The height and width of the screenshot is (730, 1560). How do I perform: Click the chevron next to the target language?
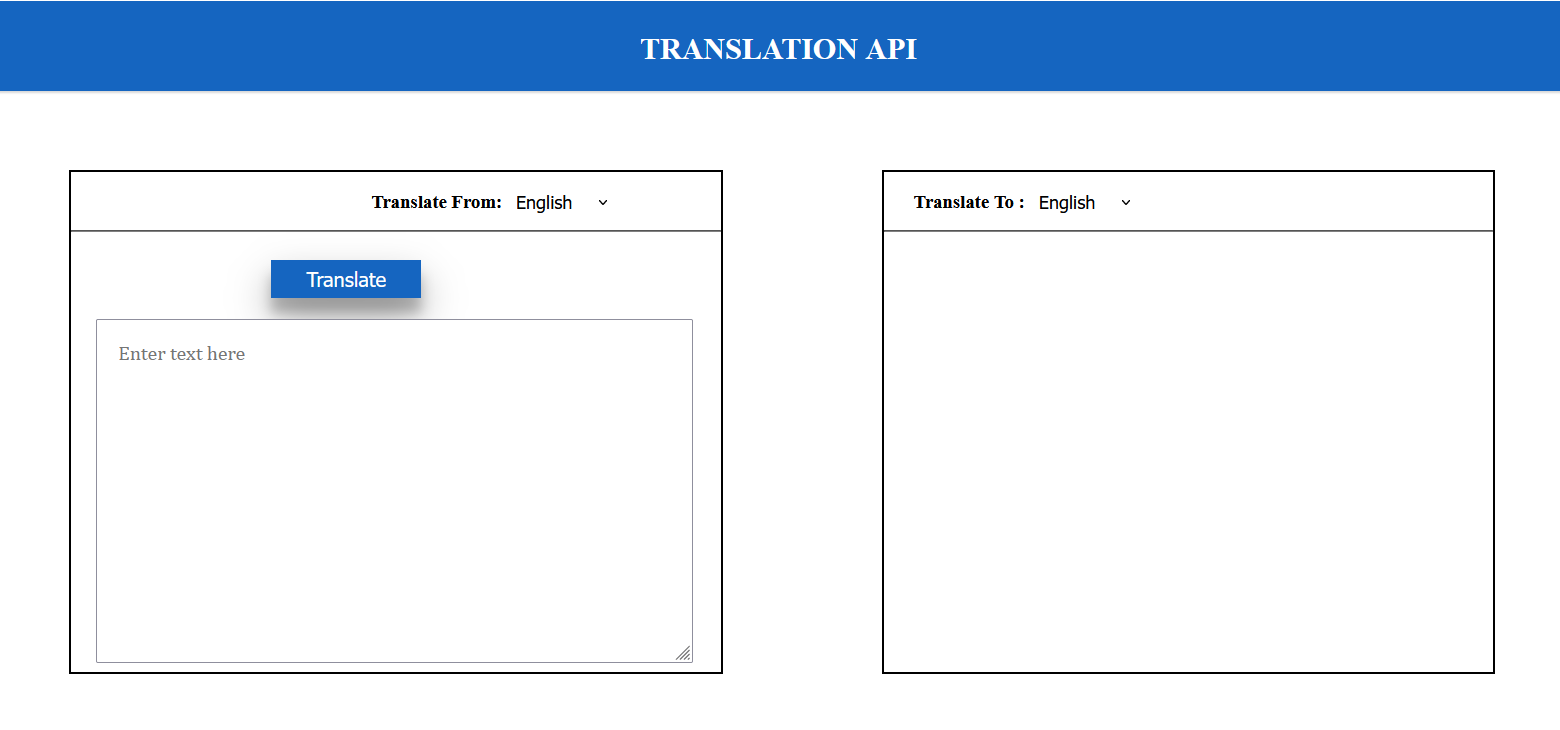pos(1126,202)
